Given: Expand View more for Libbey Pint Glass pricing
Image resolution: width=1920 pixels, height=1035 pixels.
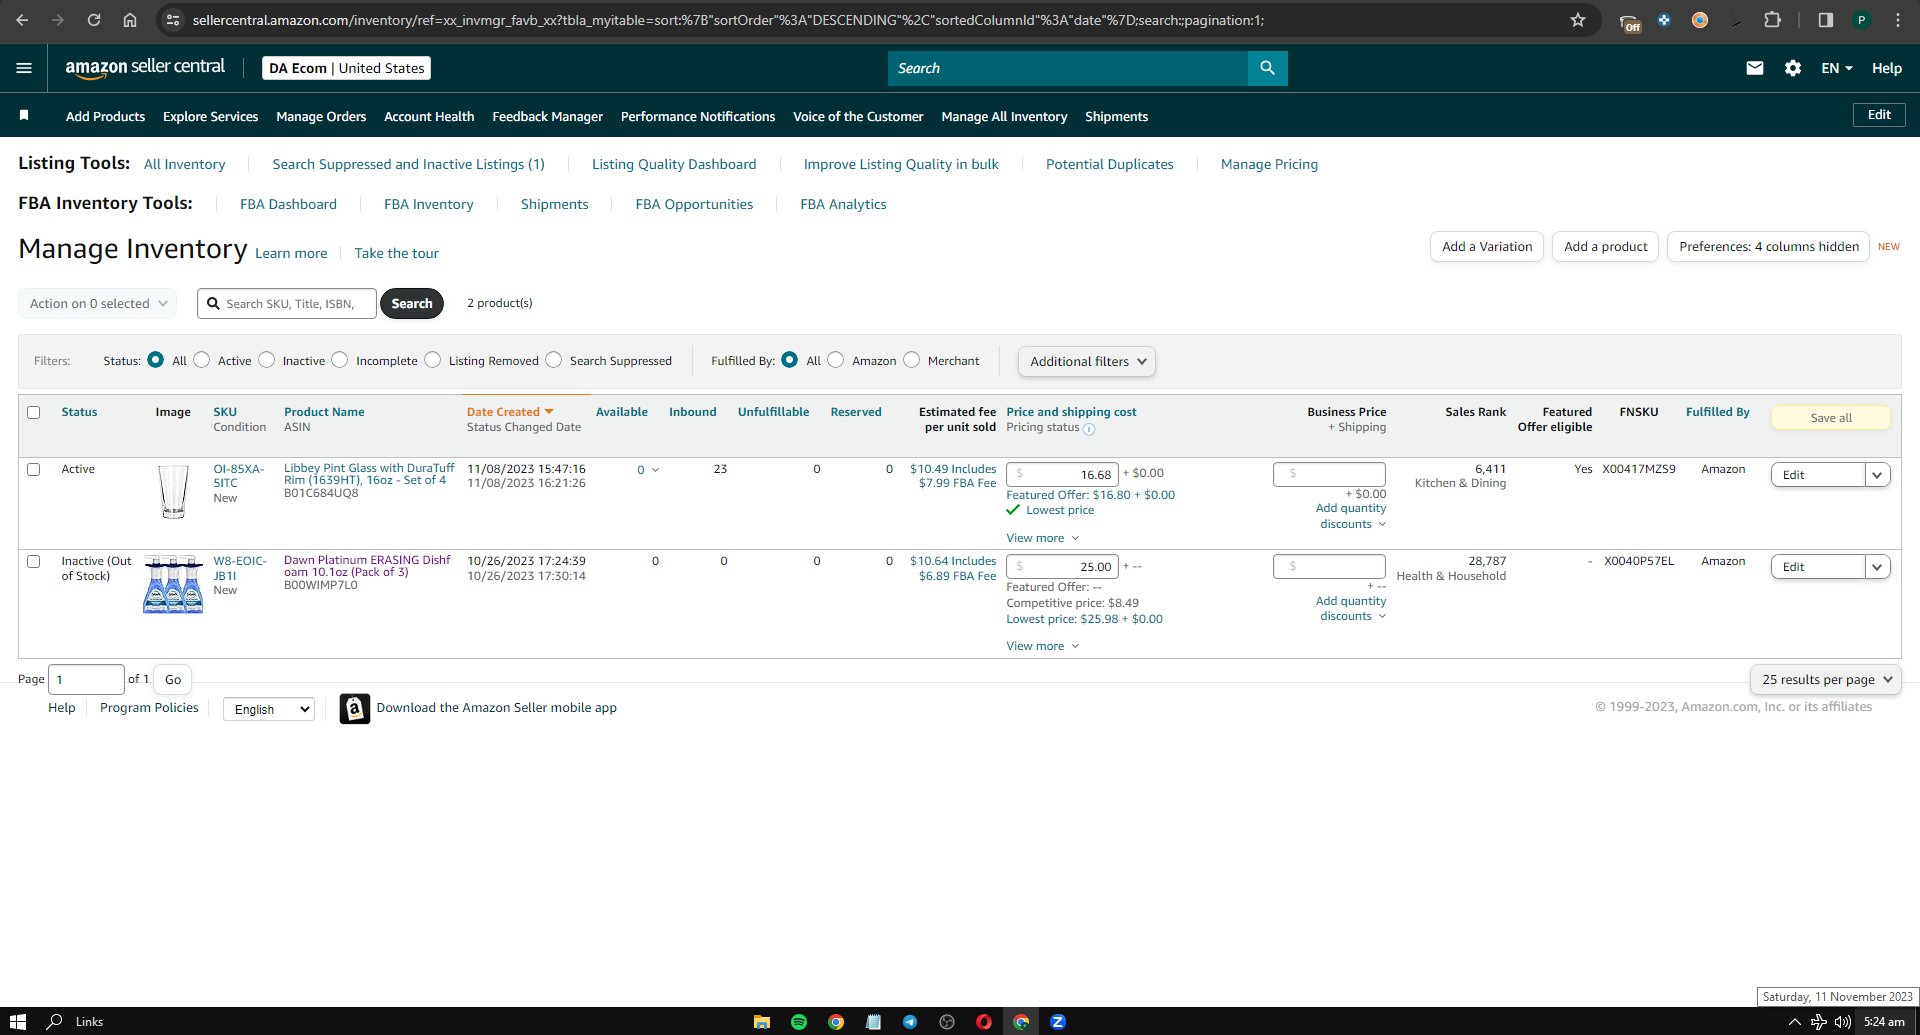Looking at the screenshot, I should click(1043, 538).
